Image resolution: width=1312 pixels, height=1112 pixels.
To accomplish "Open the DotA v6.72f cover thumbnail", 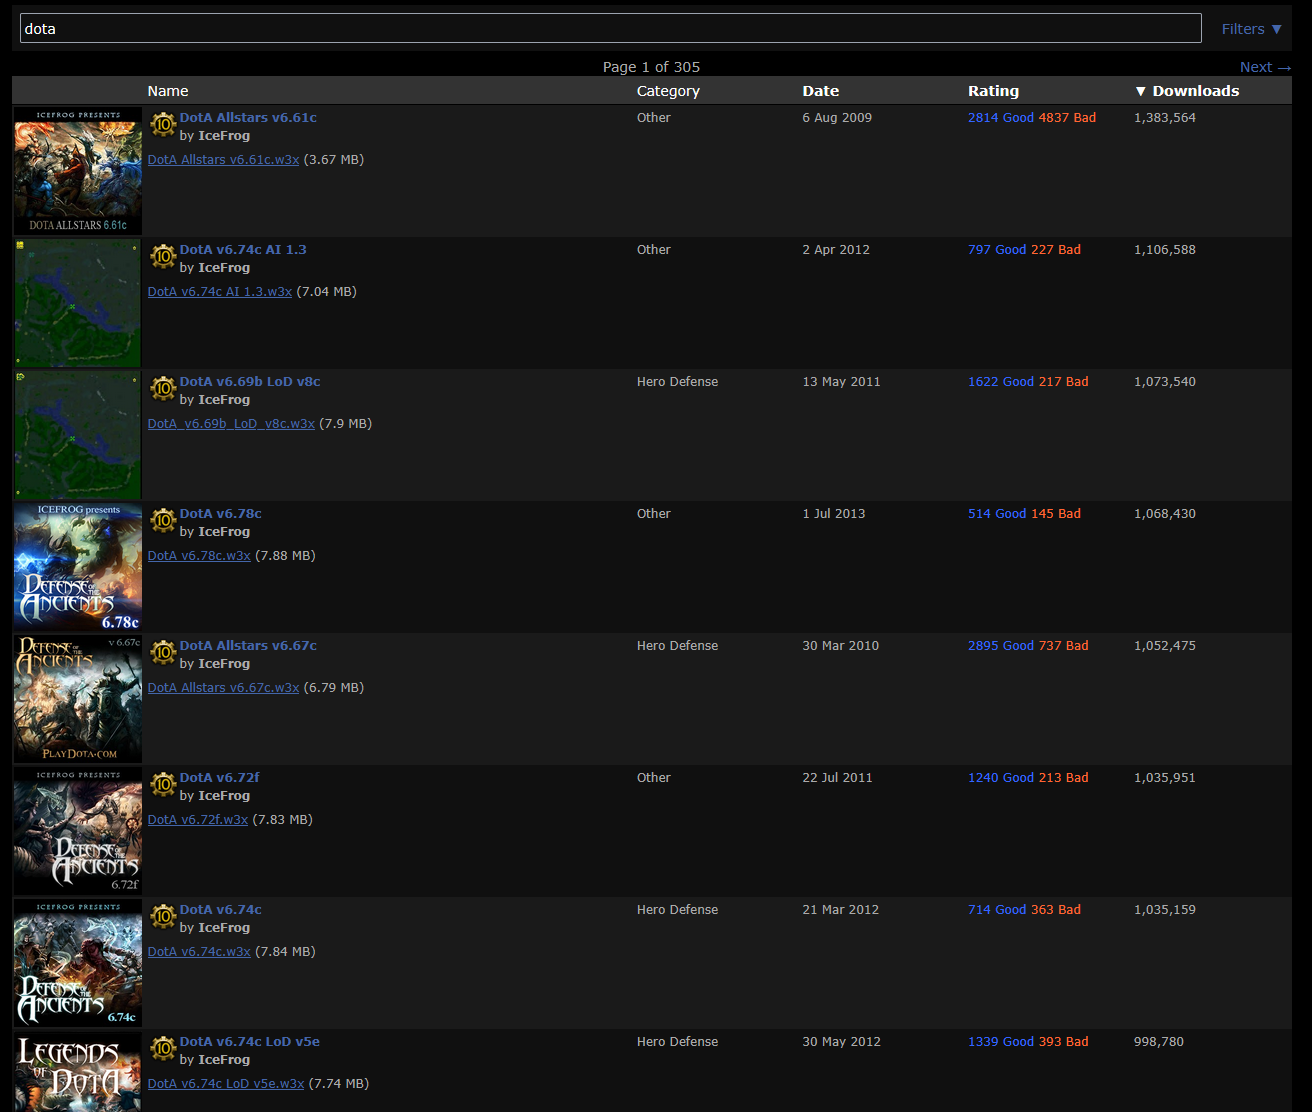I will coord(78,831).
